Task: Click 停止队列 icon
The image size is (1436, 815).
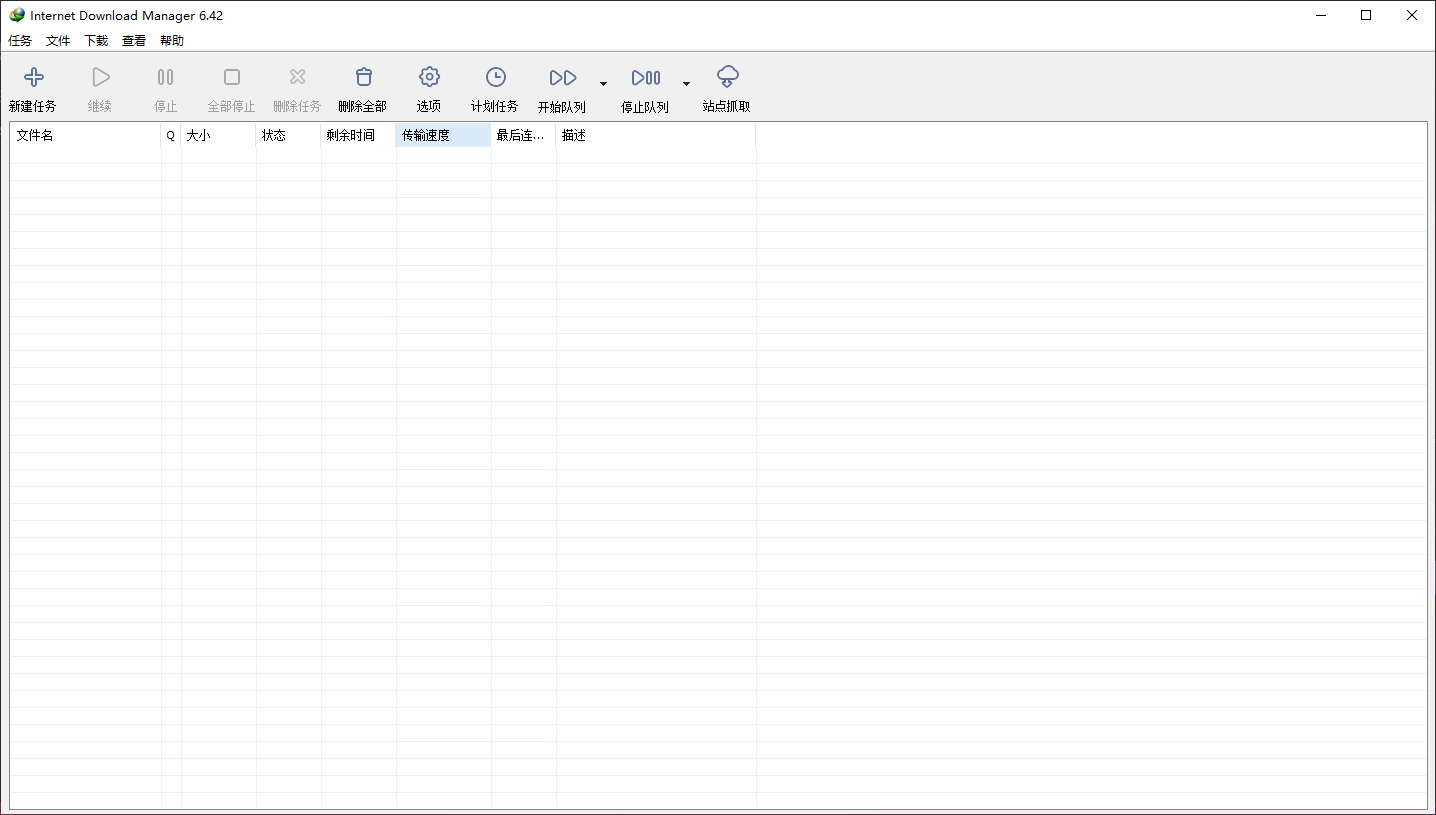Action: click(646, 78)
